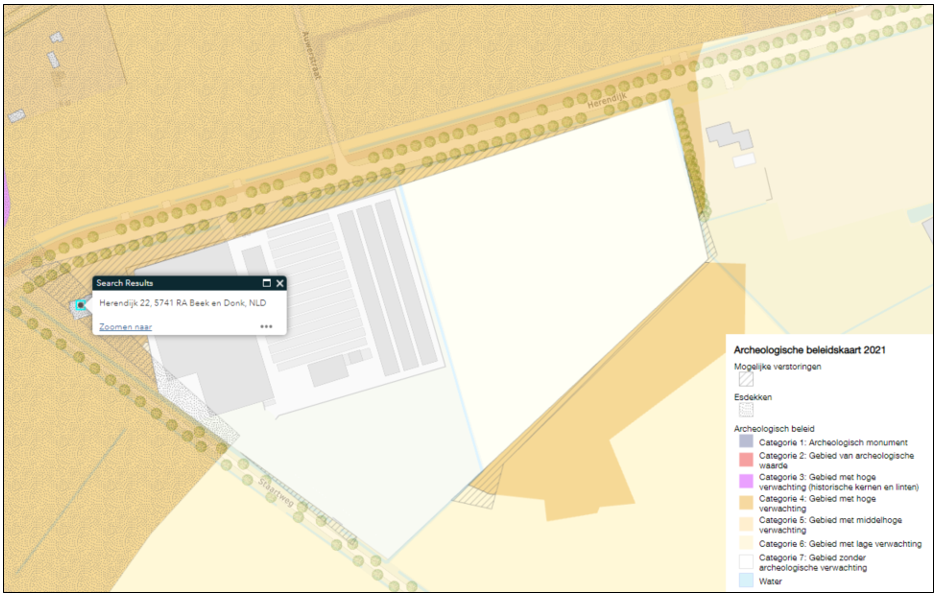
Task: Click the Water light-blue legend swatch
Action: point(746,580)
